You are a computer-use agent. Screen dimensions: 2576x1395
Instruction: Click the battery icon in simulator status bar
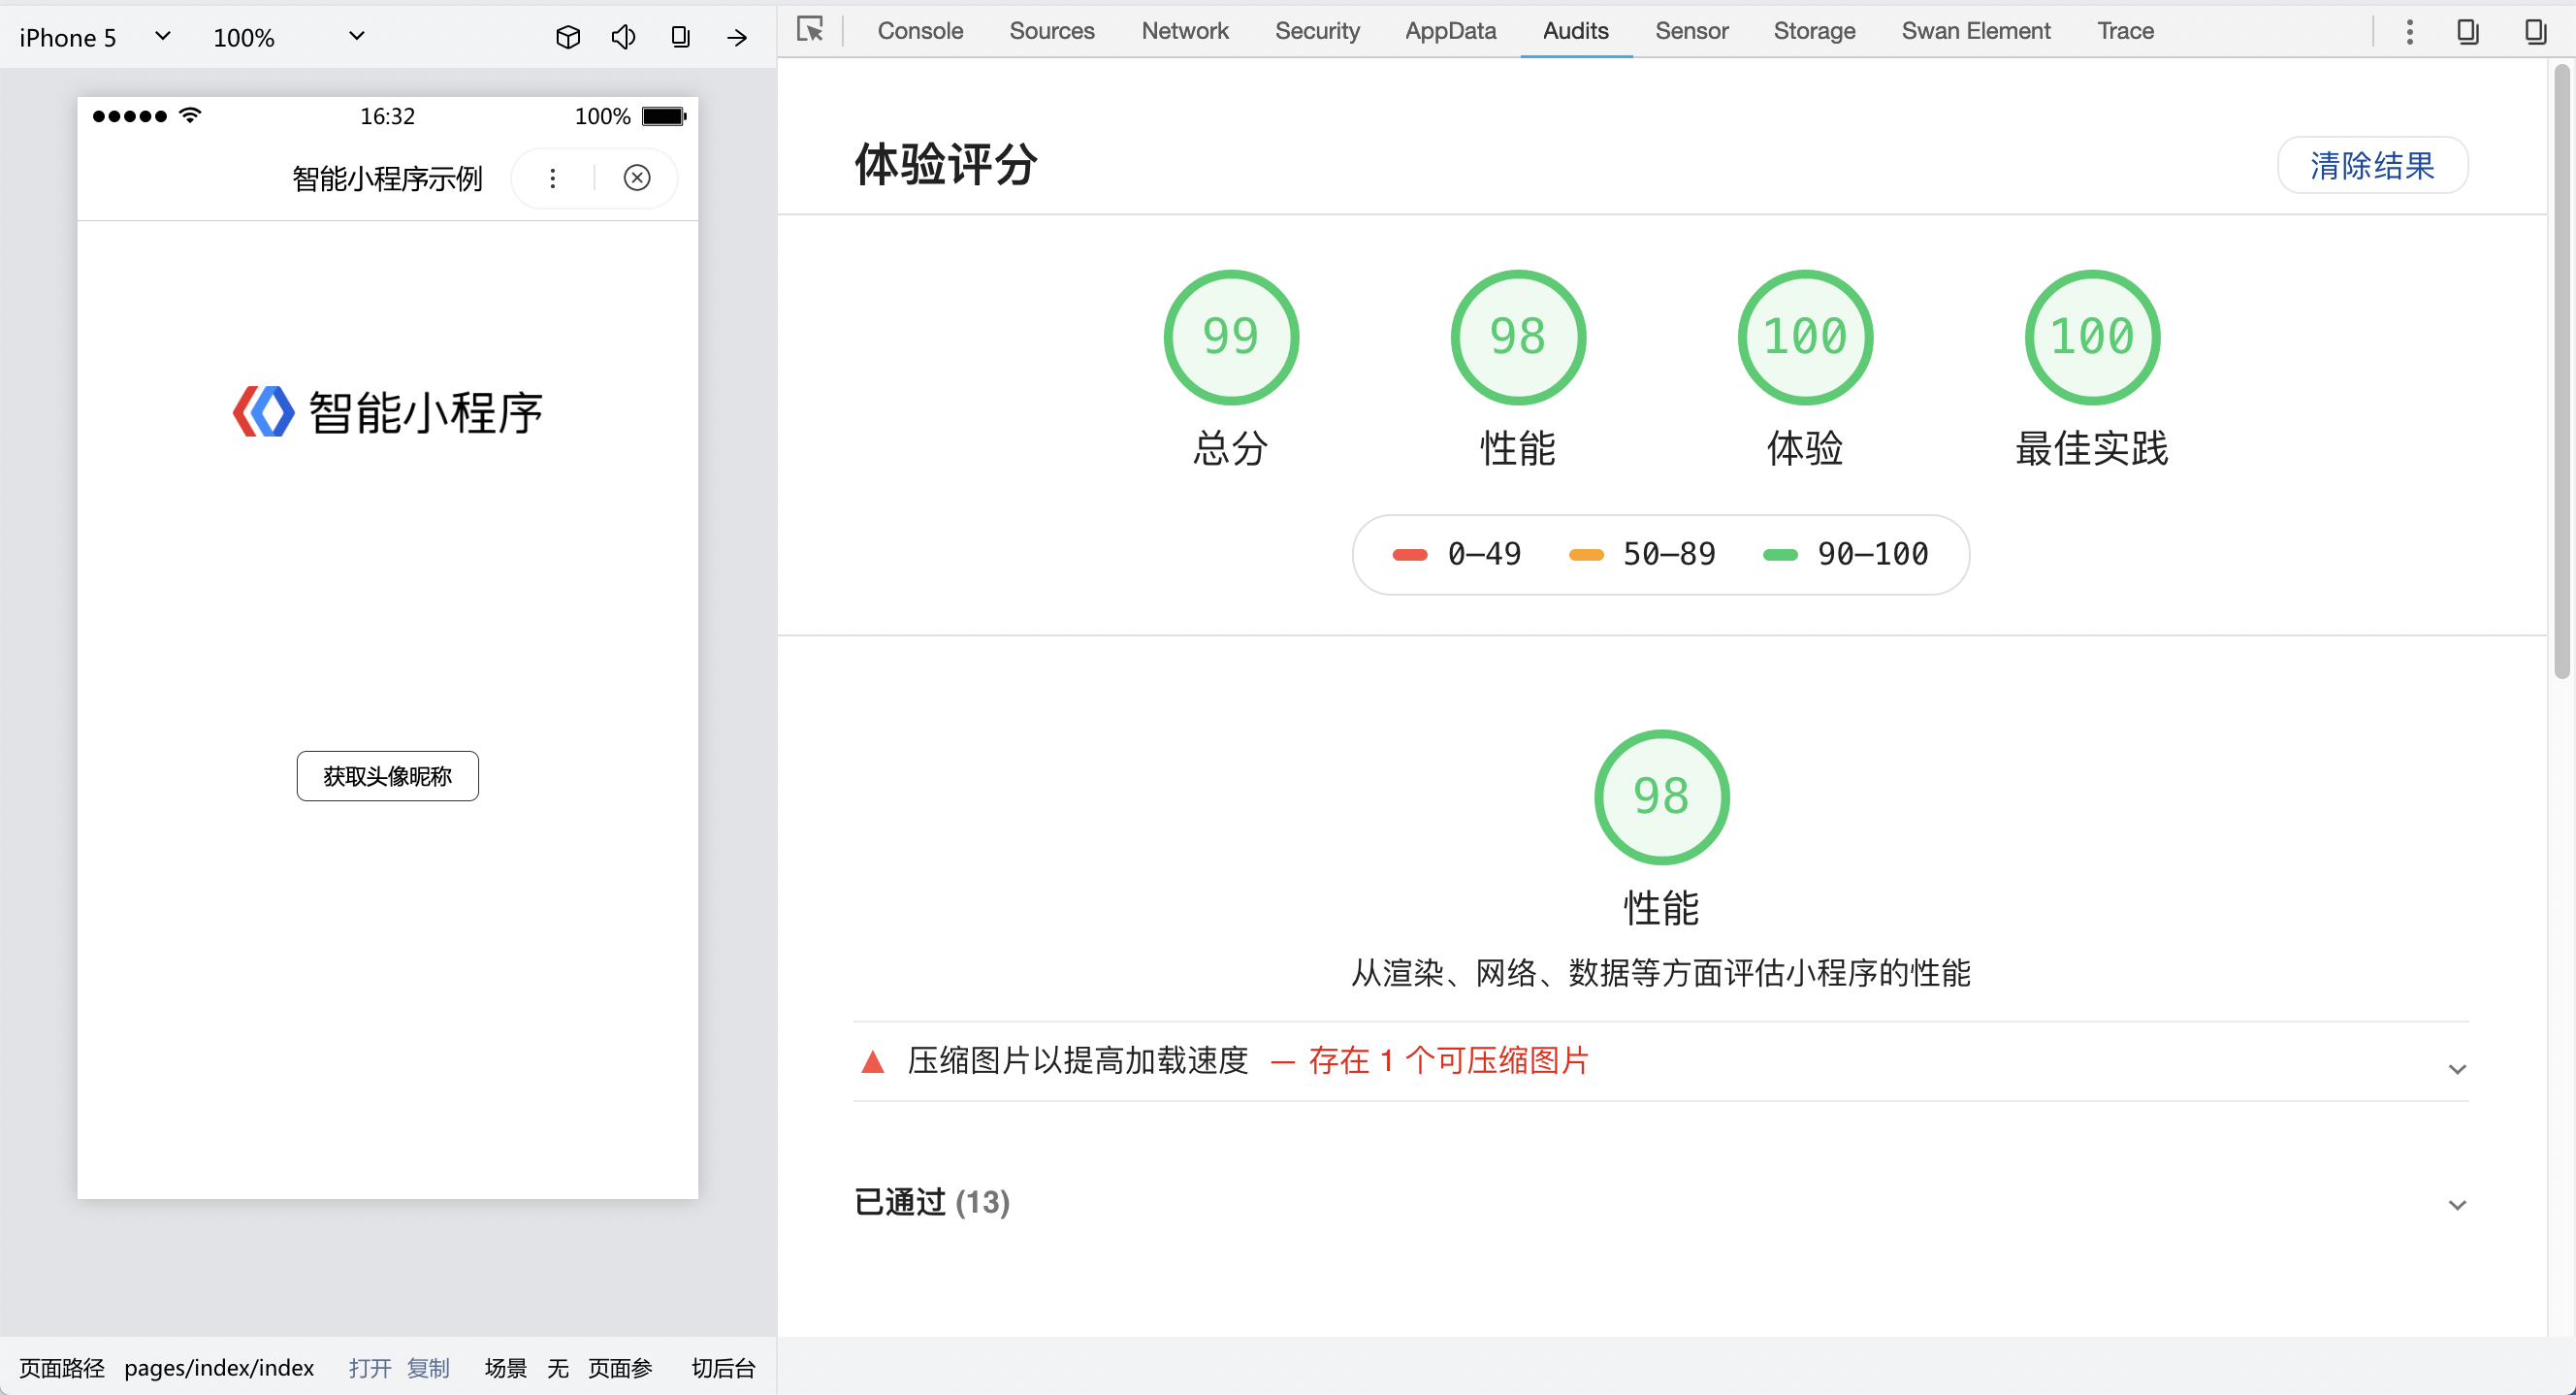(x=664, y=116)
